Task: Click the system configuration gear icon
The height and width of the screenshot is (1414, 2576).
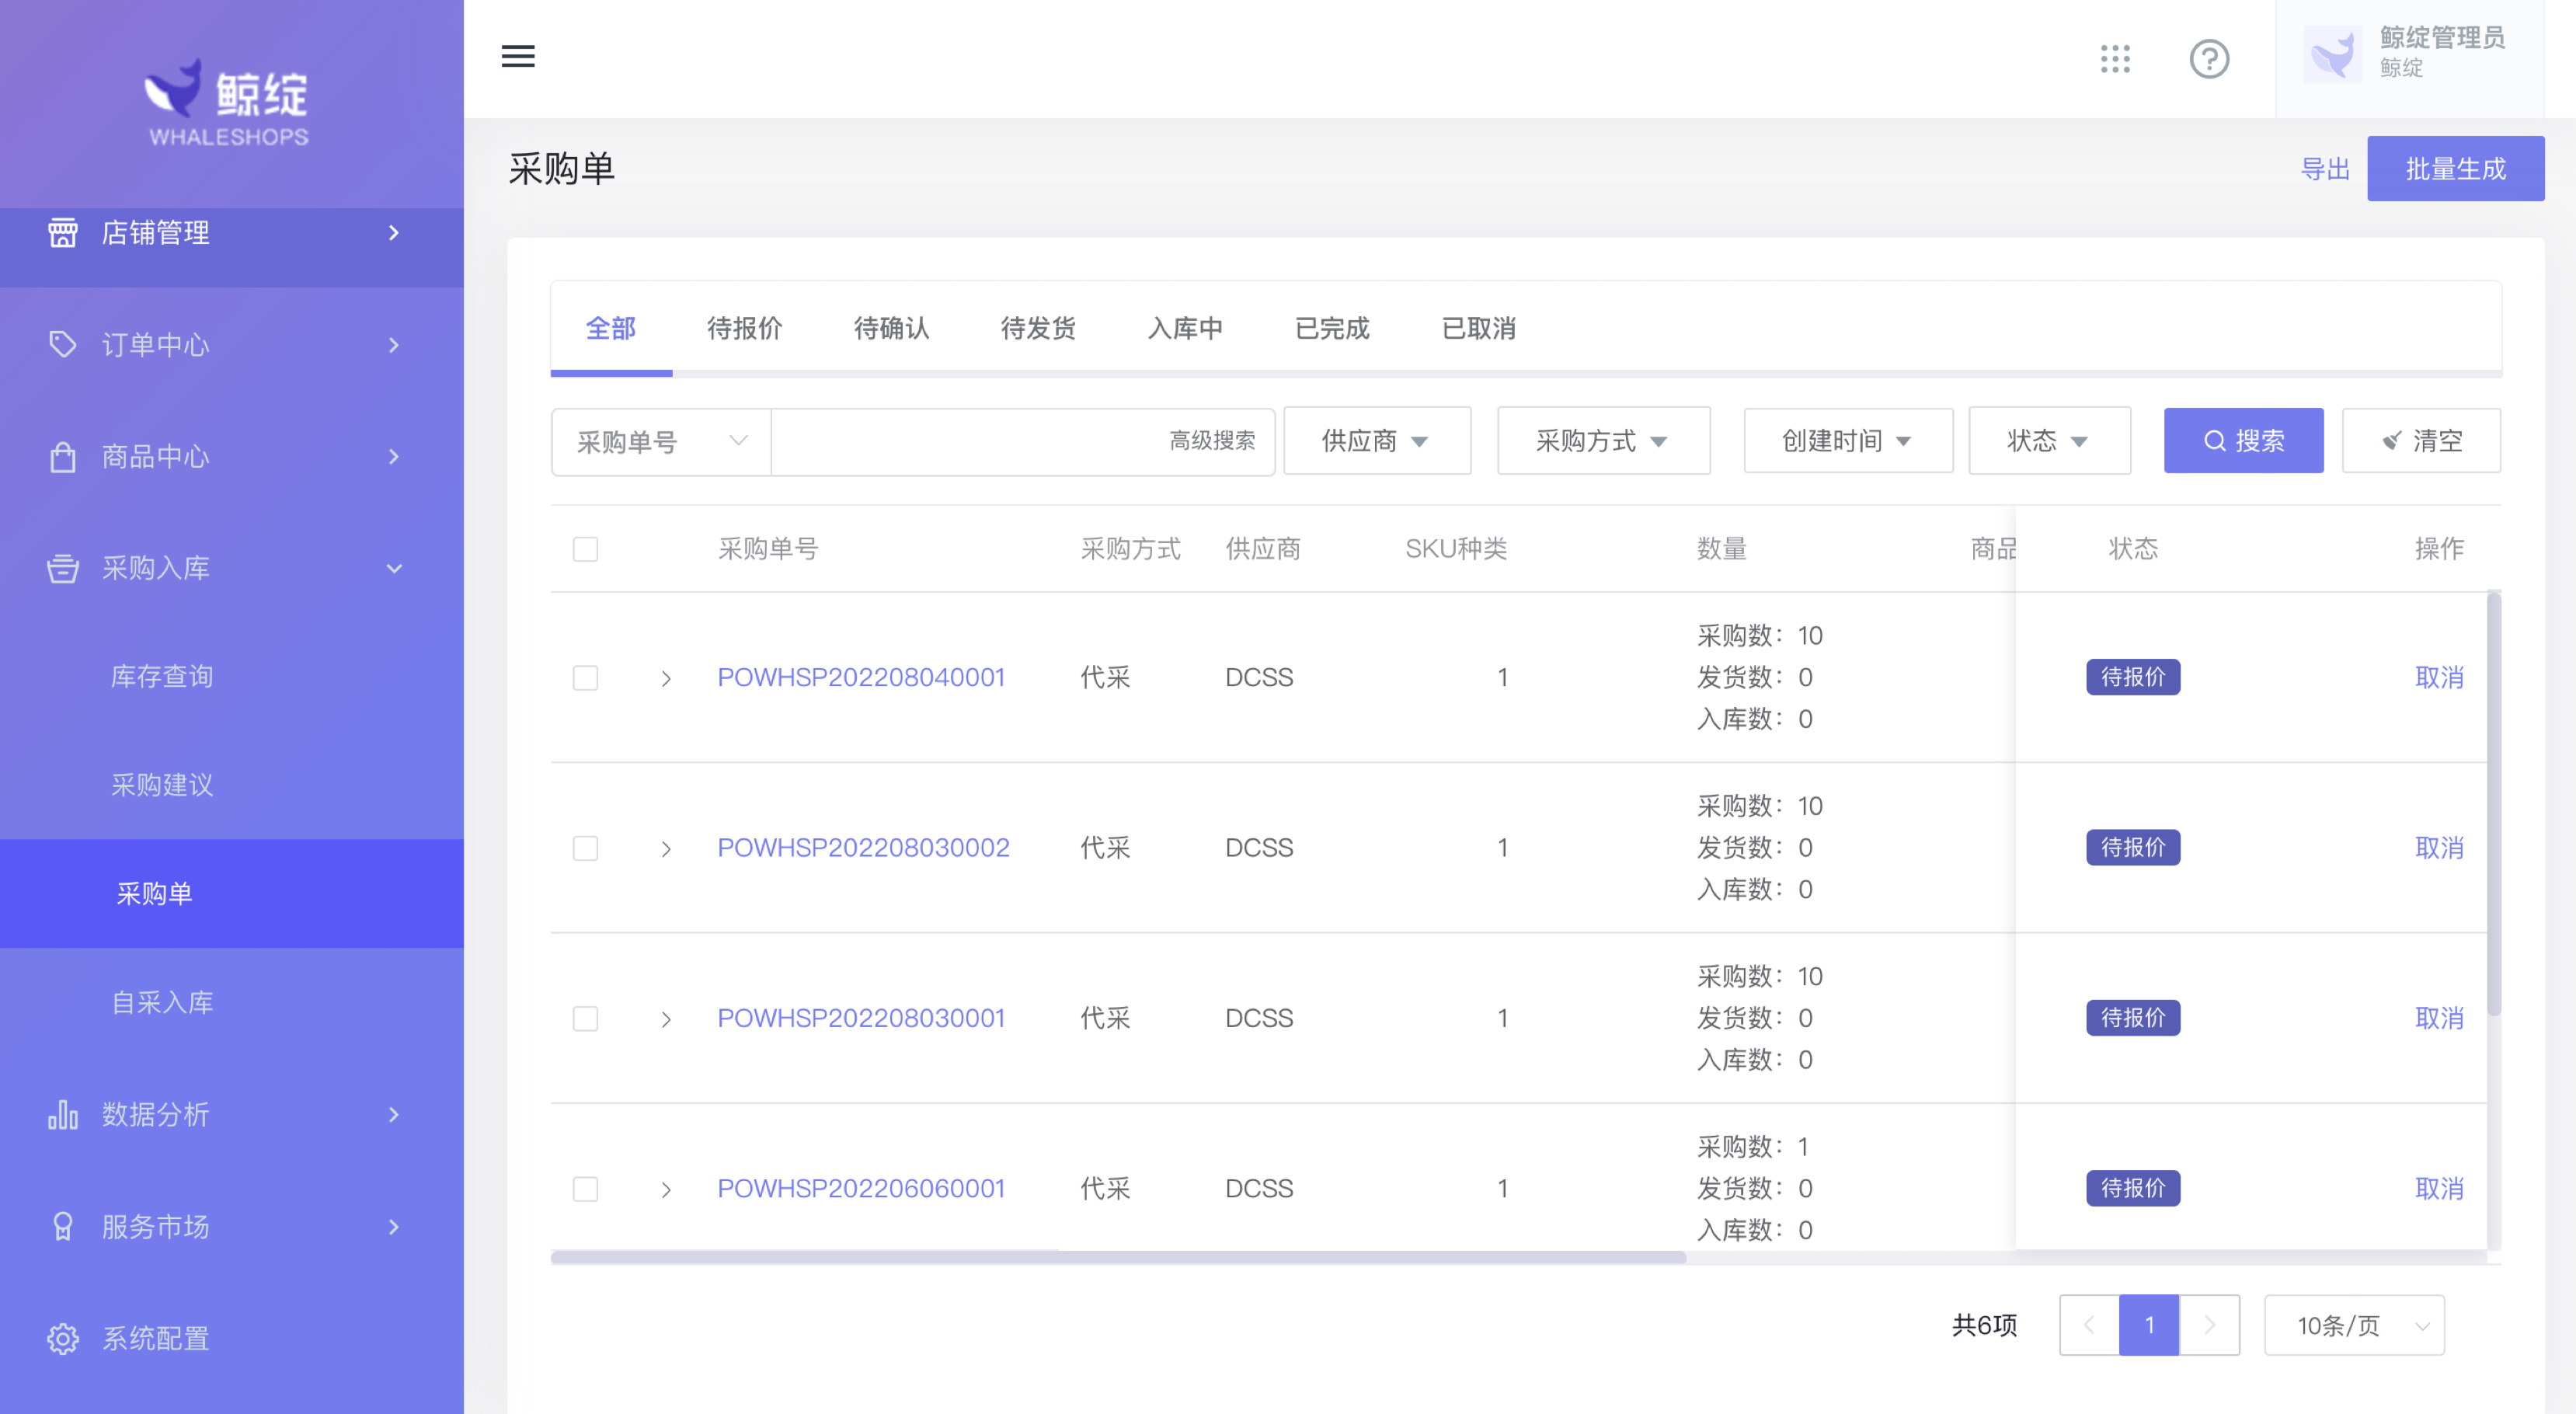Action: click(x=62, y=1338)
